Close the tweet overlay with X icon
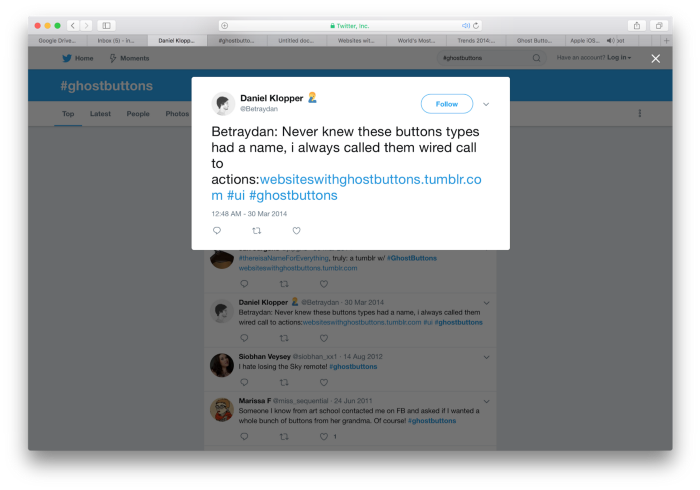The image size is (700, 490). (x=655, y=58)
